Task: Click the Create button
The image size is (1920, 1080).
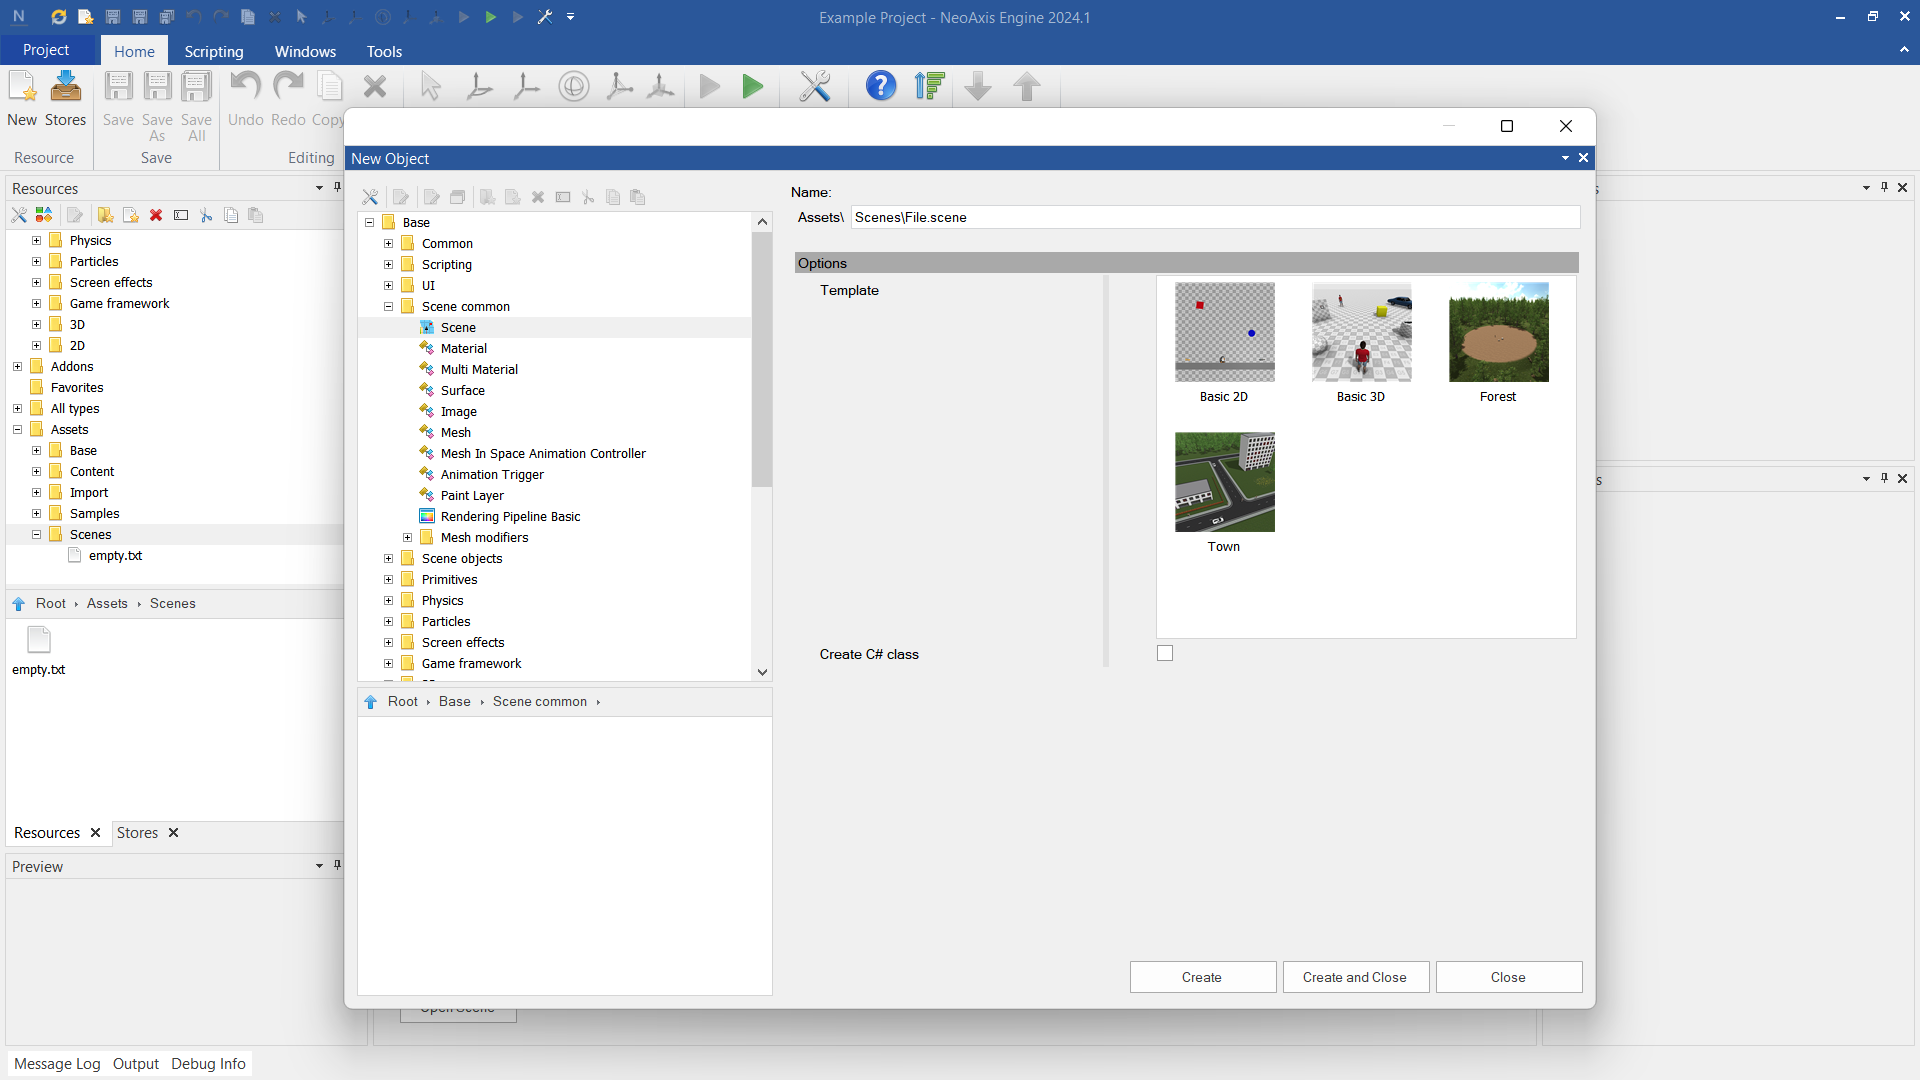Action: click(1202, 977)
